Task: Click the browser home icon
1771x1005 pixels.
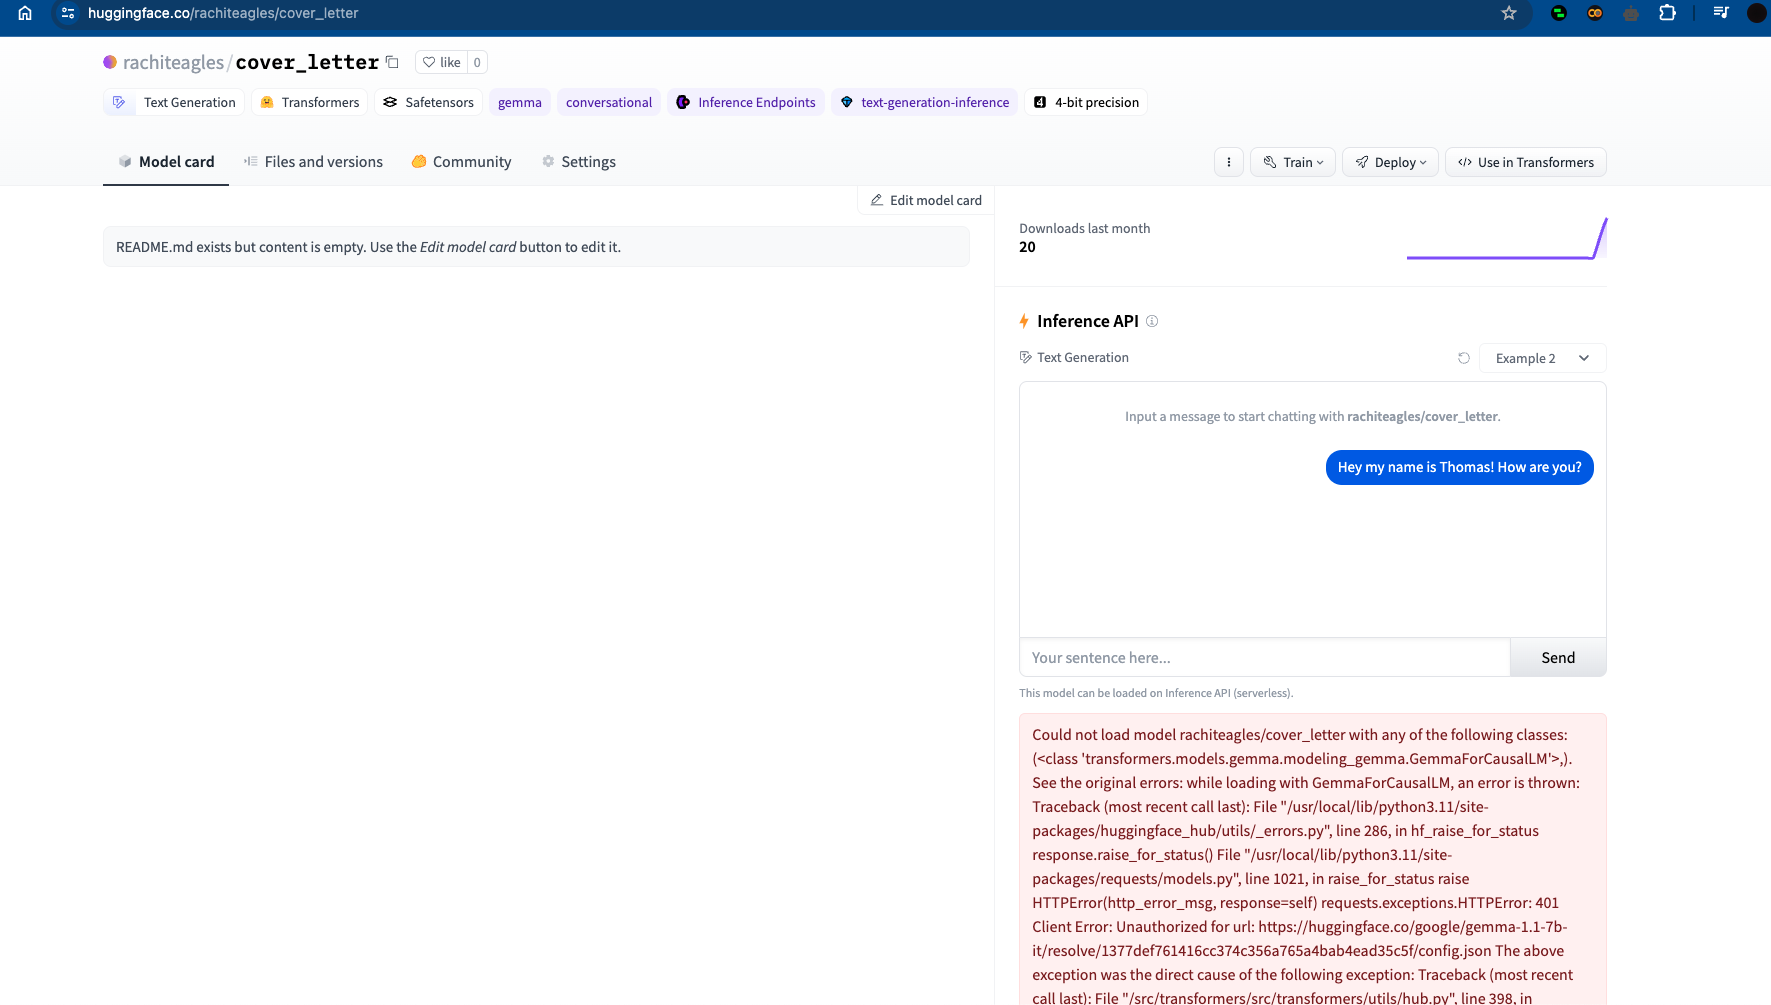Action: 25,13
